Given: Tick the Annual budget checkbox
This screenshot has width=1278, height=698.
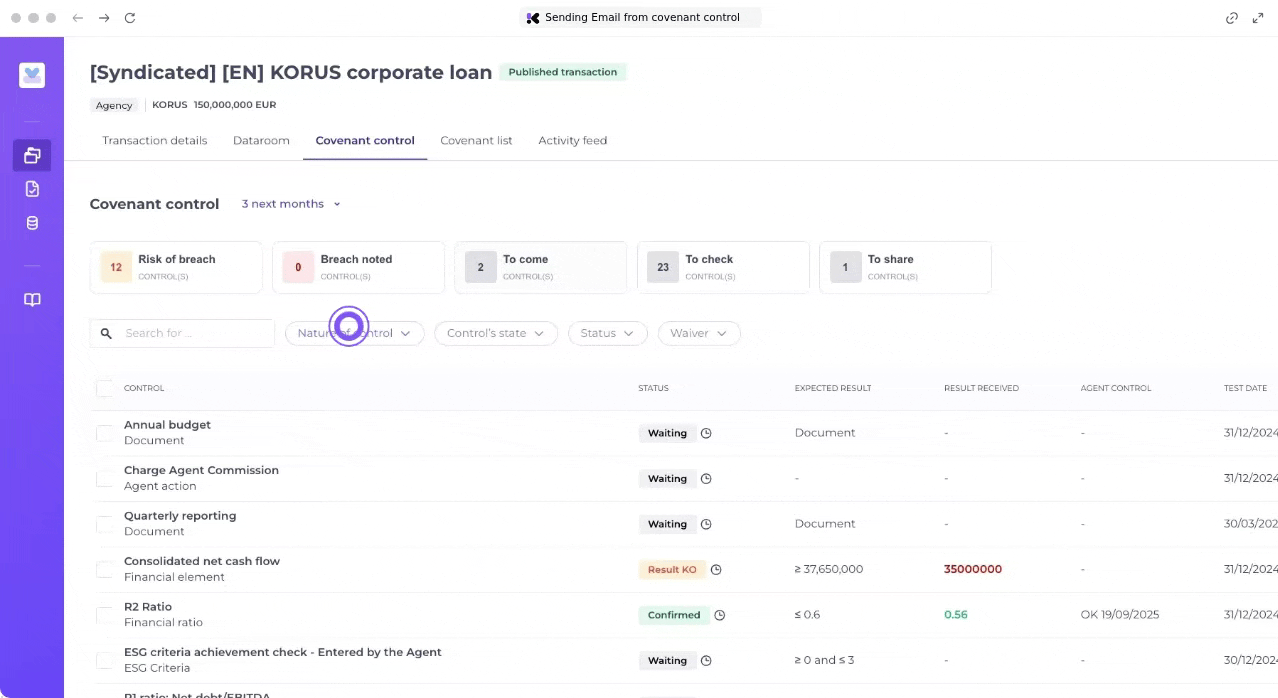Looking at the screenshot, I should [104, 433].
